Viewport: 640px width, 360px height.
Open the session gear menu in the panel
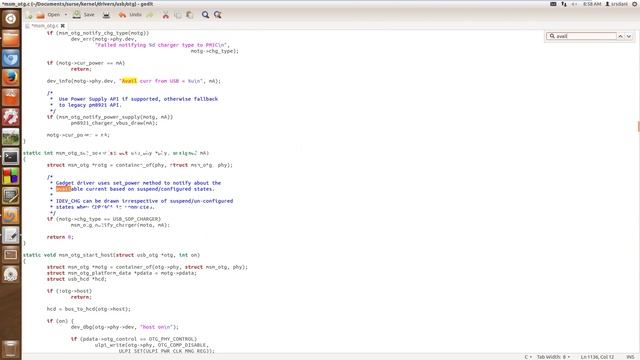pos(635,4)
